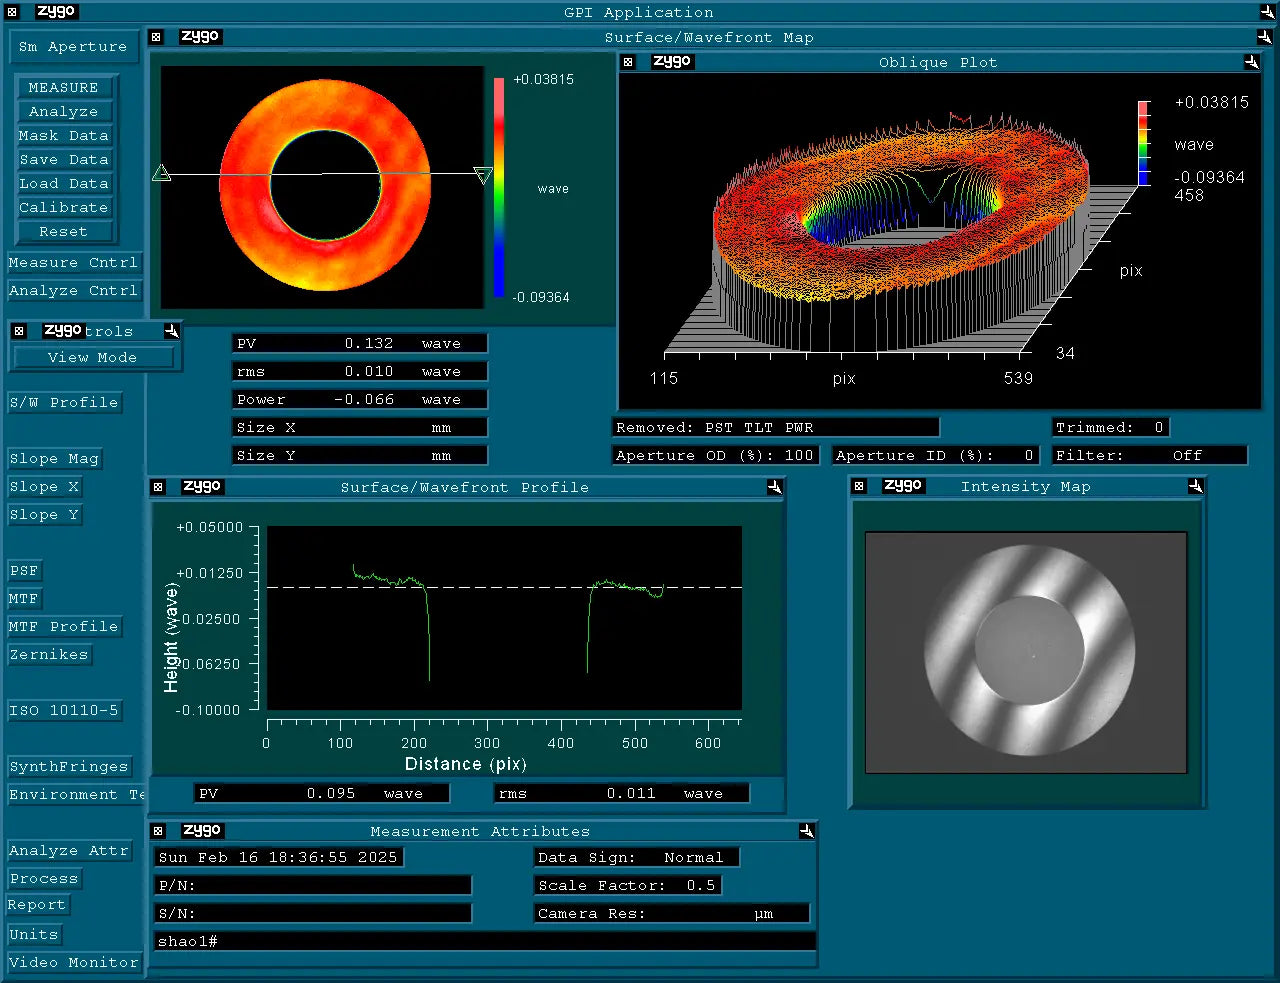Open the Aperture ID (%) selector
Screen dimensions: 1280x983
(x=934, y=455)
